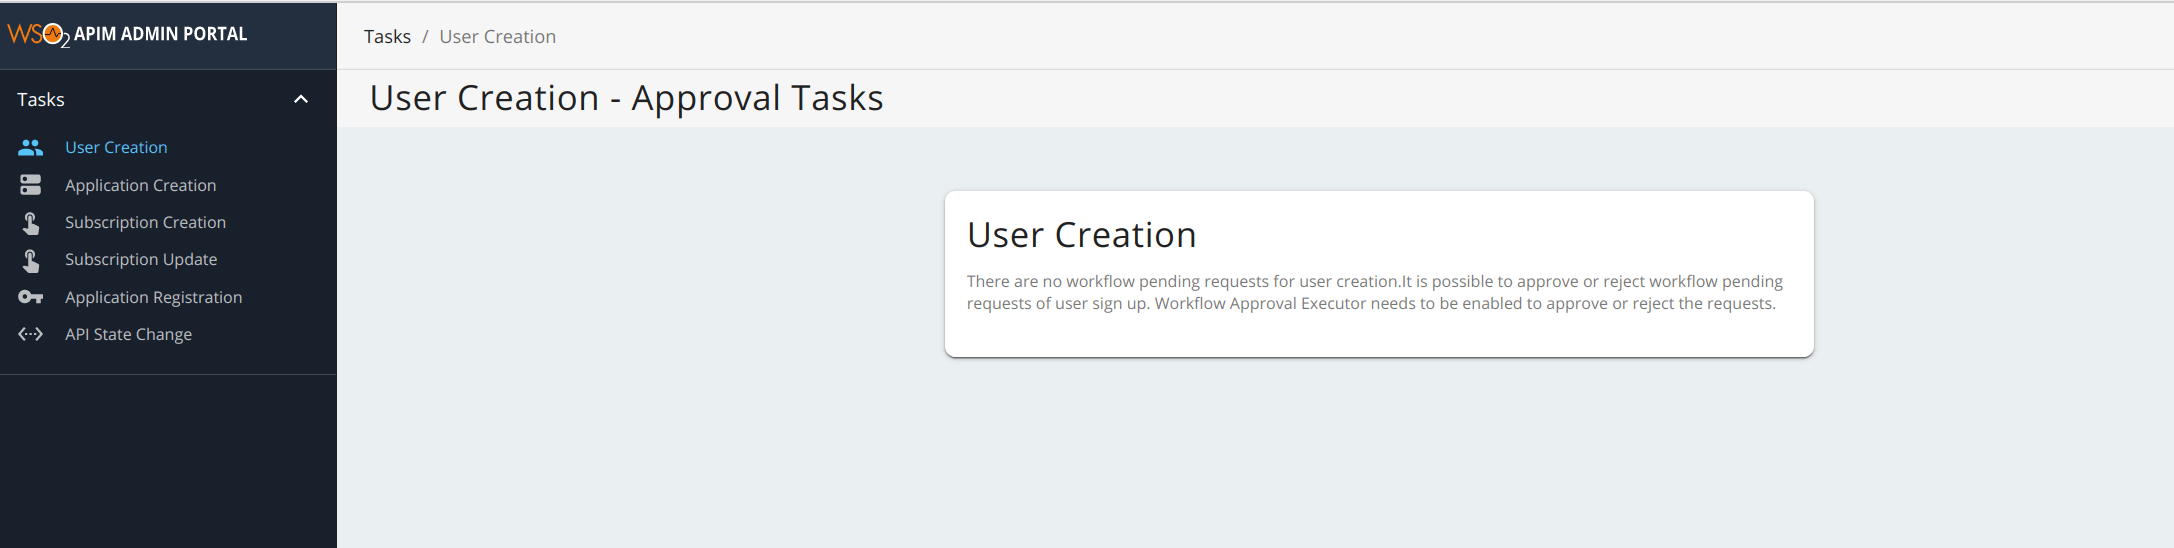Image resolution: width=2174 pixels, height=548 pixels.
Task: Open Application Creation tasks
Action: (x=140, y=185)
